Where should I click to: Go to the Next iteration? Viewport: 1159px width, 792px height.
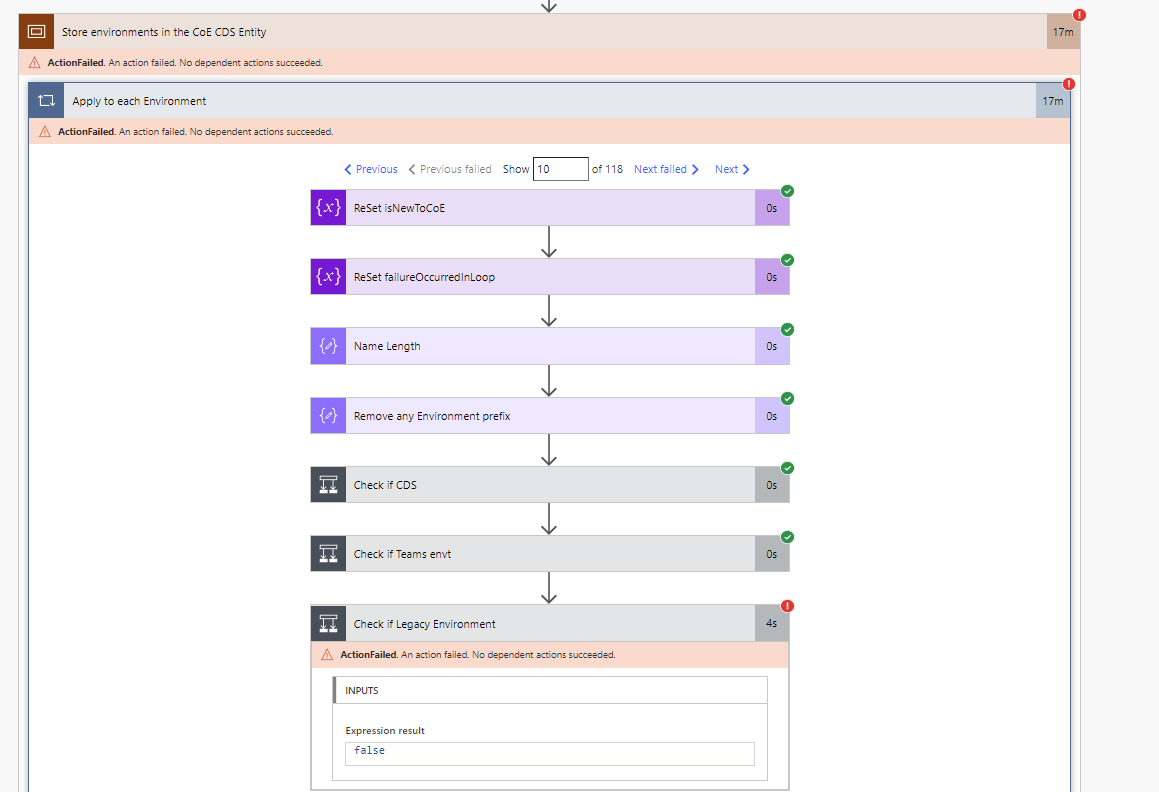[732, 169]
